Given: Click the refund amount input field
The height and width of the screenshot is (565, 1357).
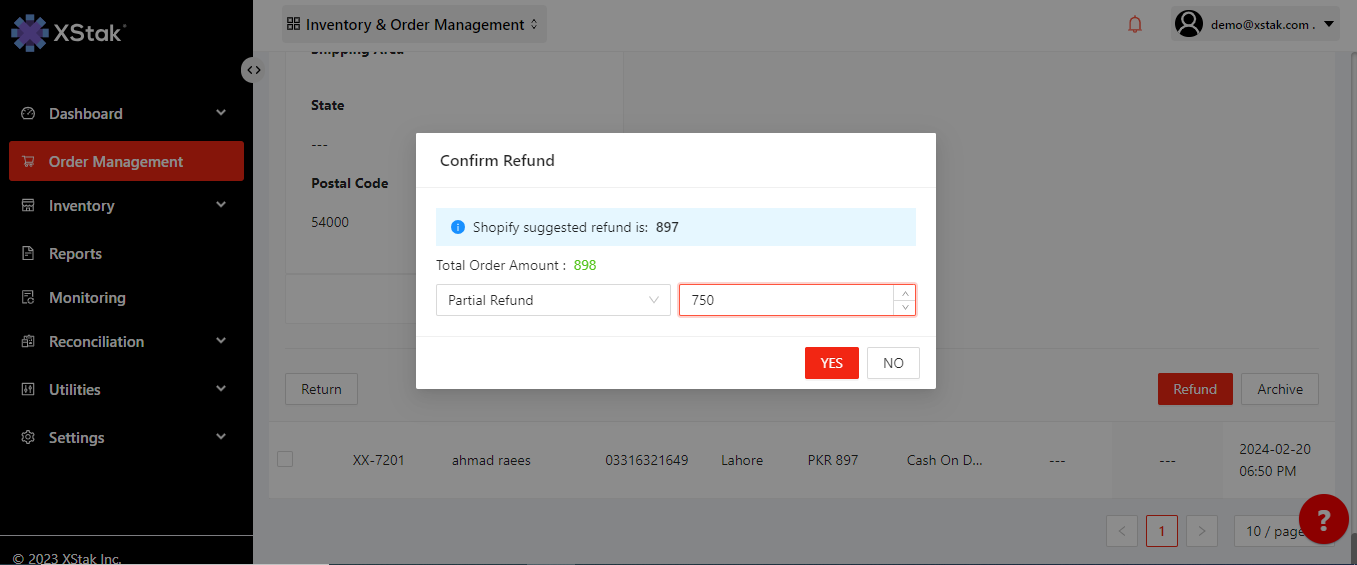Looking at the screenshot, I should (x=785, y=300).
